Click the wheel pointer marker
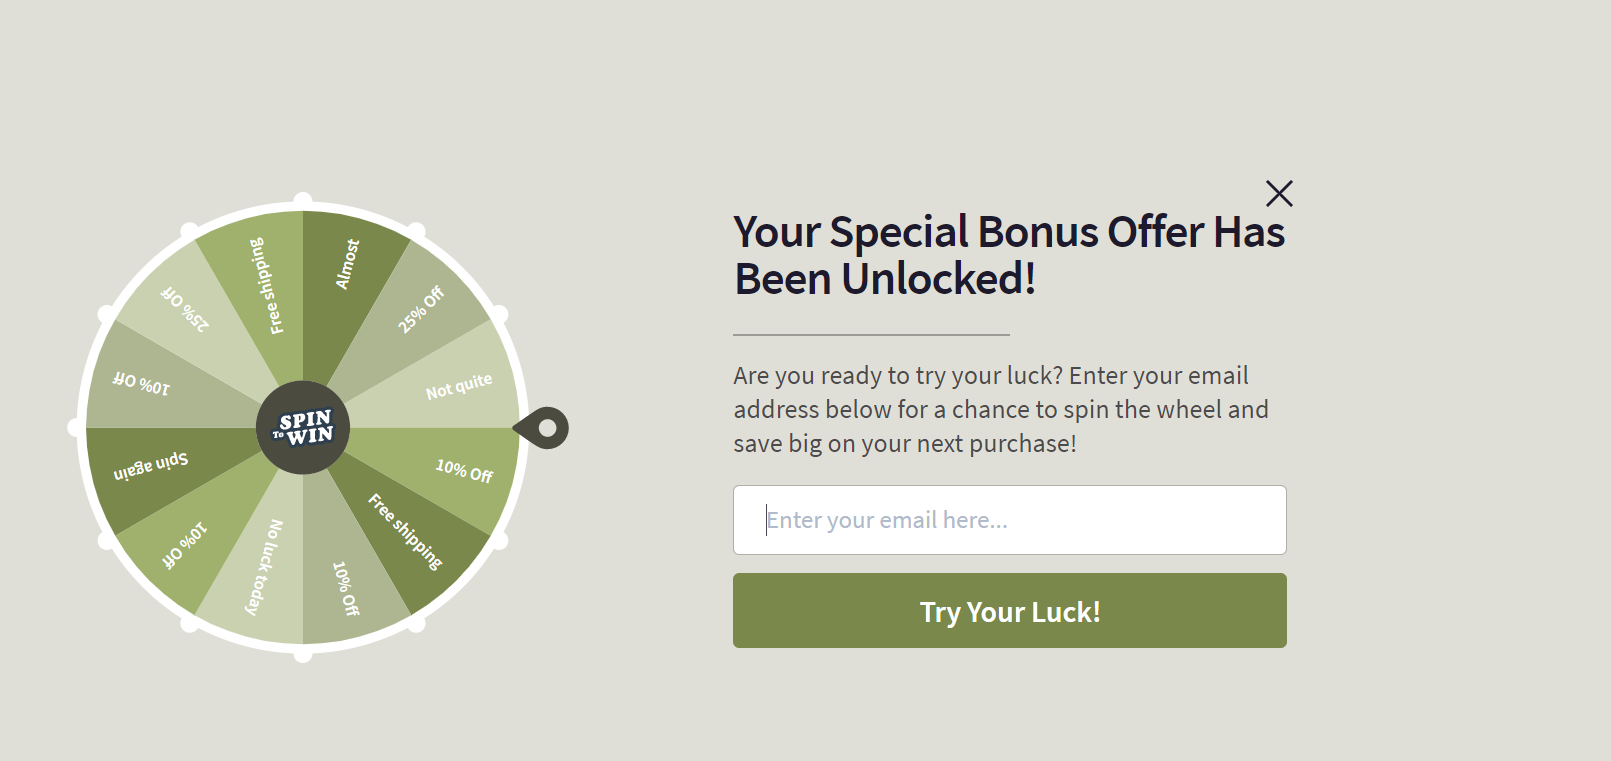1611x761 pixels. click(x=545, y=428)
